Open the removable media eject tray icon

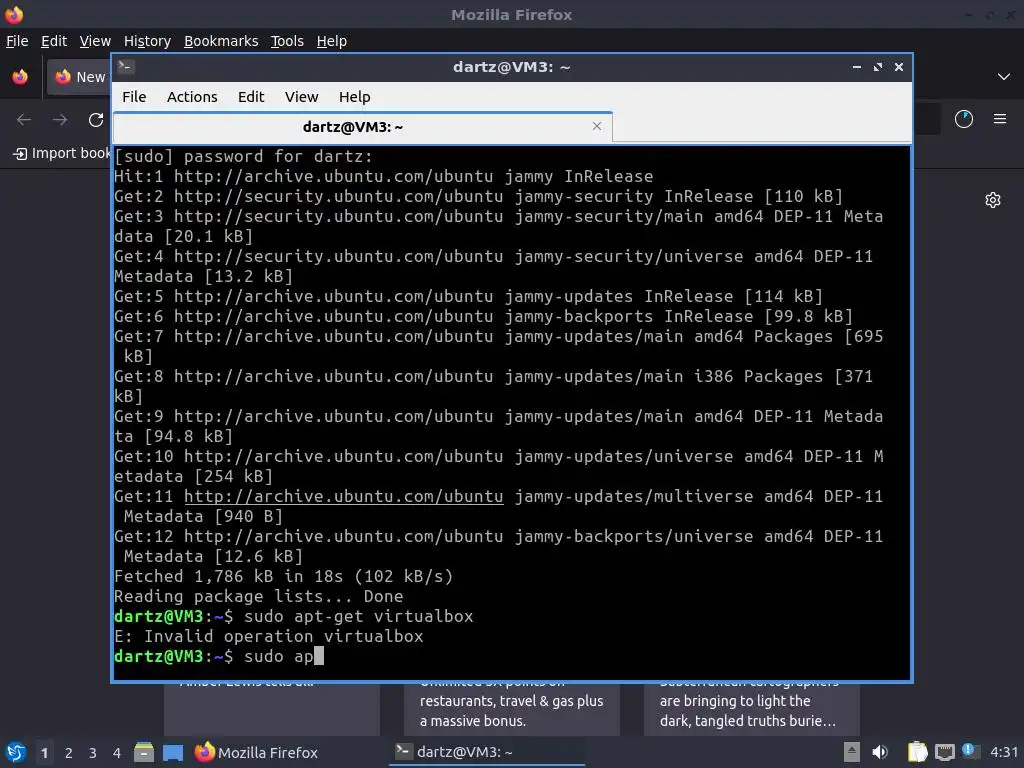point(852,752)
